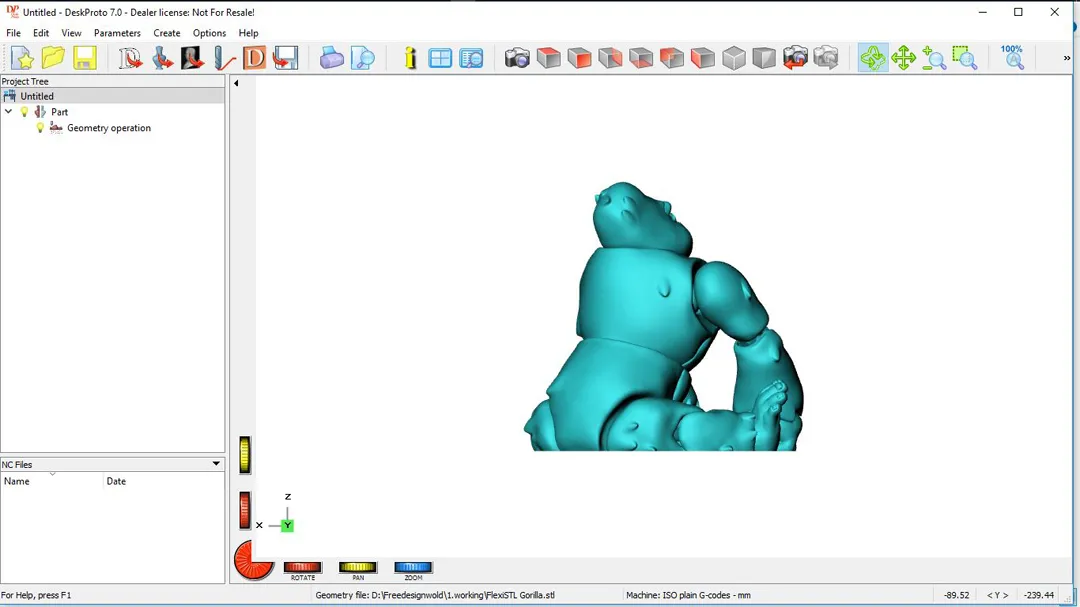This screenshot has height=607, width=1080.
Task: Open the Edit menu
Action: (x=41, y=33)
